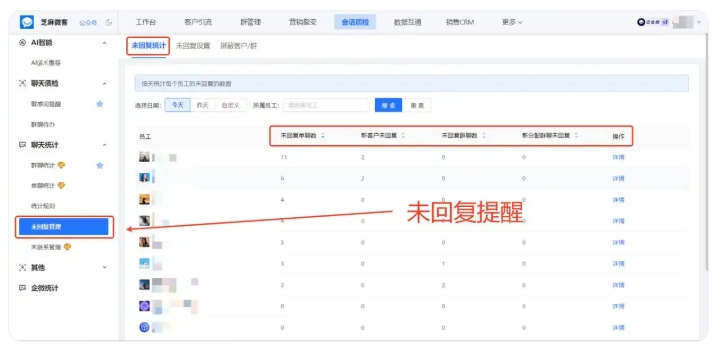Sort by the 未回复单聊数 column arrows
The width and height of the screenshot is (719, 362).
click(323, 135)
